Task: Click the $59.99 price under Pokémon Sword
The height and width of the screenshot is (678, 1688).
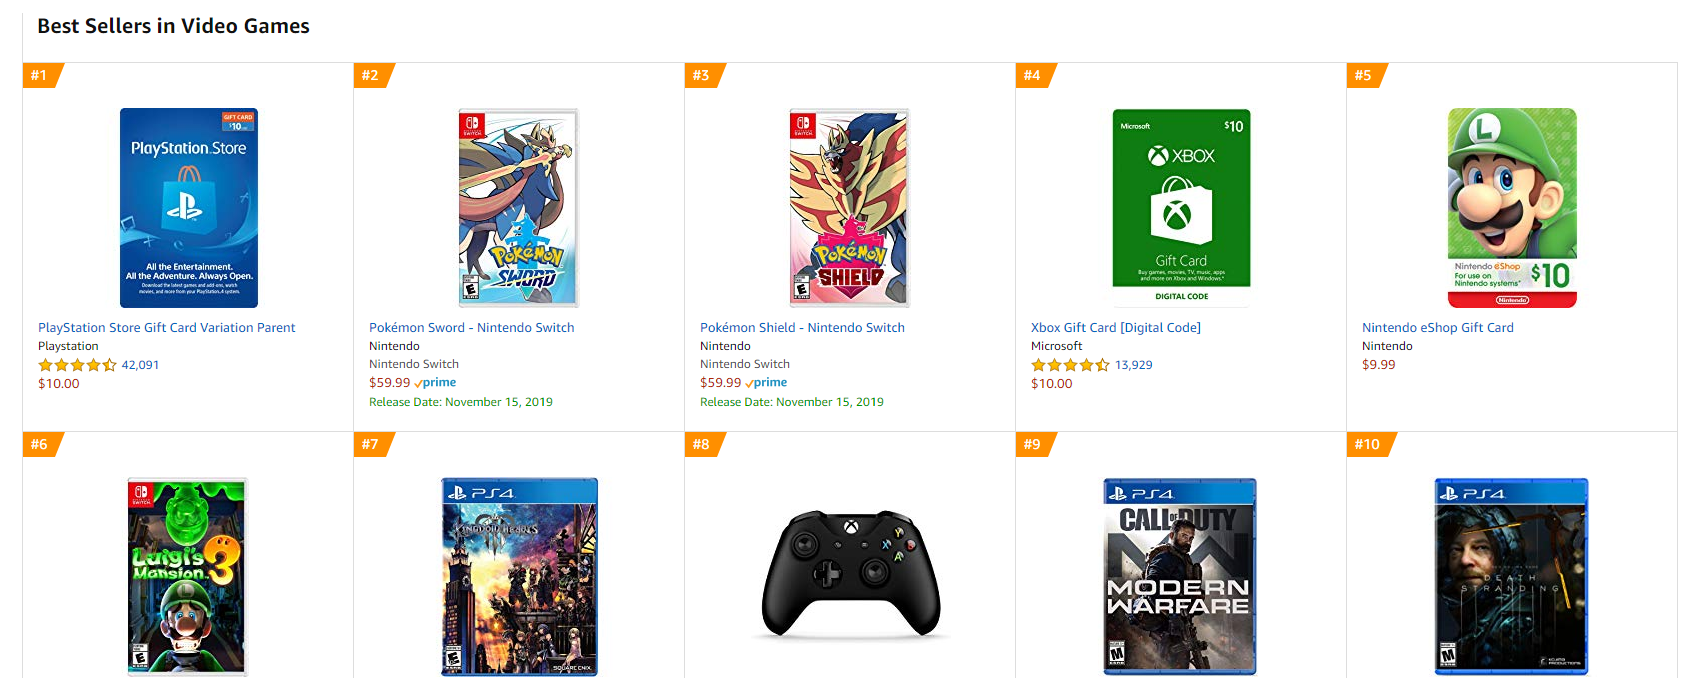Action: (390, 383)
